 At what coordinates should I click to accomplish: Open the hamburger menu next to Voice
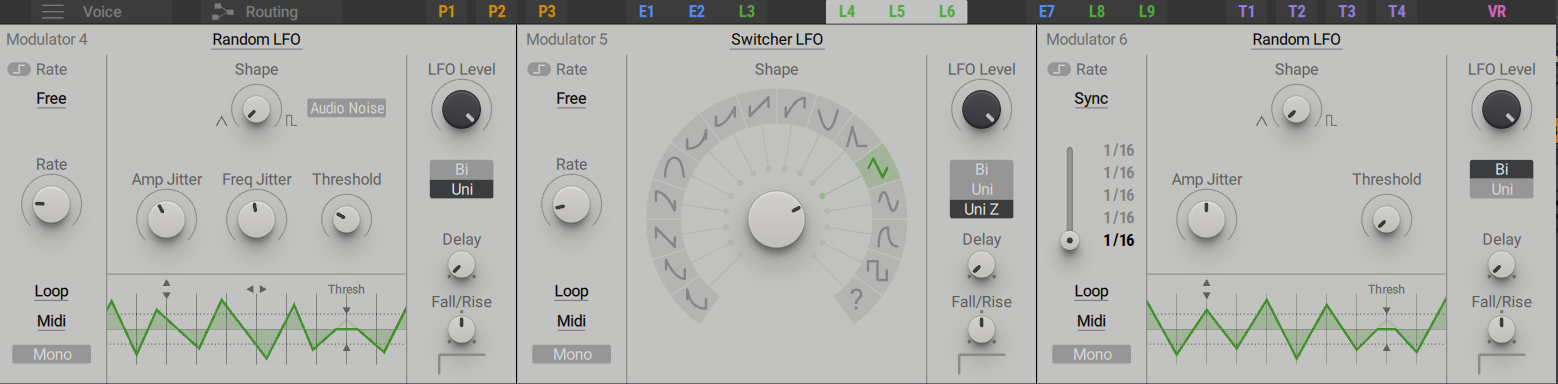[x=52, y=12]
